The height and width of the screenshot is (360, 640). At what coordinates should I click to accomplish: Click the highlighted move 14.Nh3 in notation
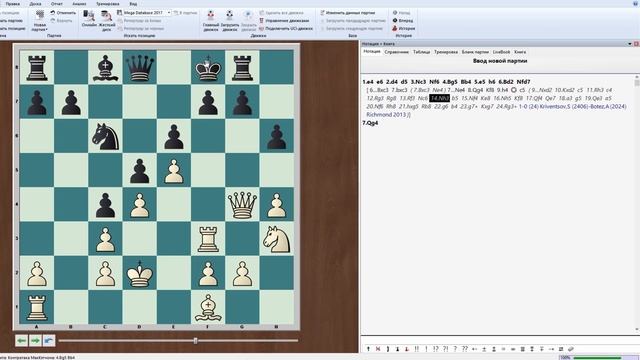(x=439, y=98)
